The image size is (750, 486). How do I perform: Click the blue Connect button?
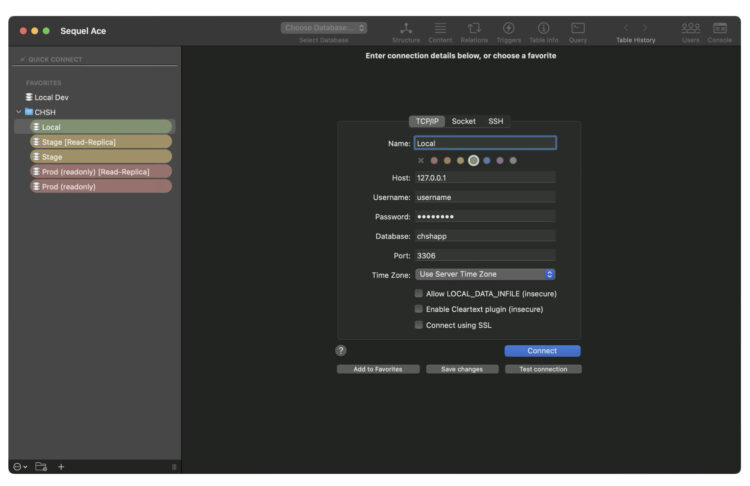(542, 351)
